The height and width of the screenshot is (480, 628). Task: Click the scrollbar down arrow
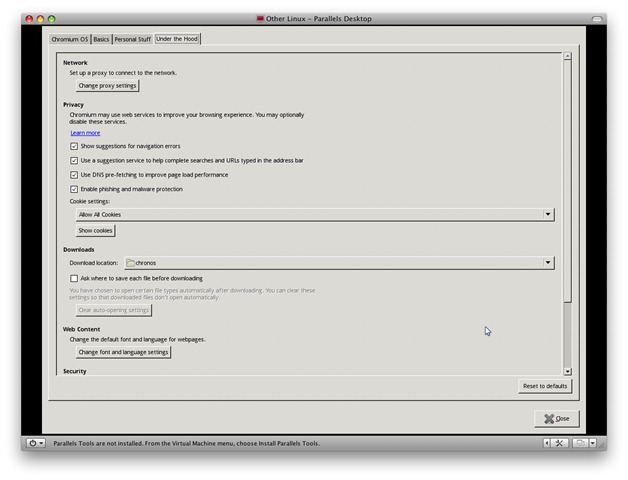click(x=568, y=371)
